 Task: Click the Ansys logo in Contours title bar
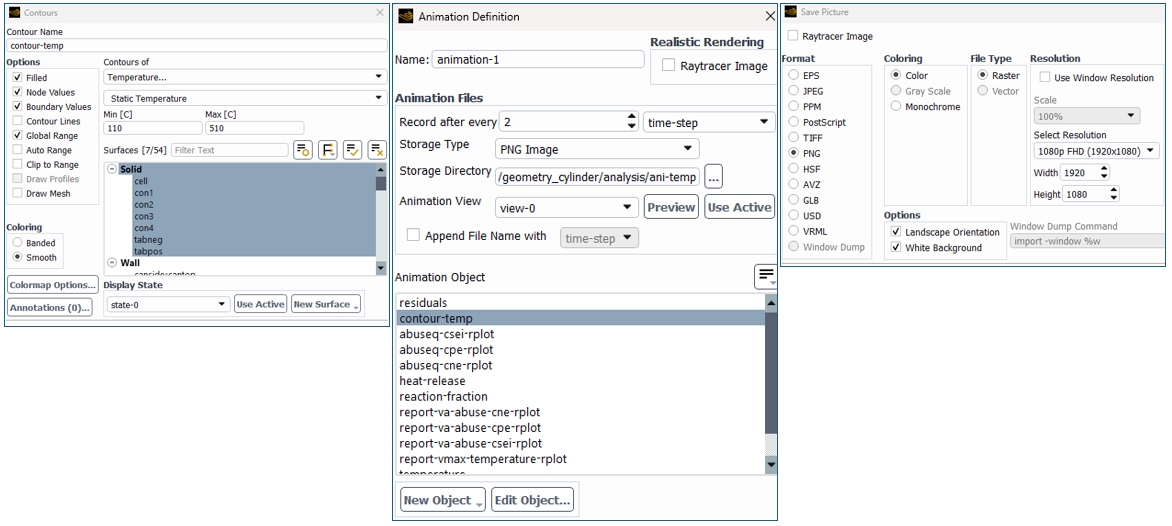coord(15,13)
